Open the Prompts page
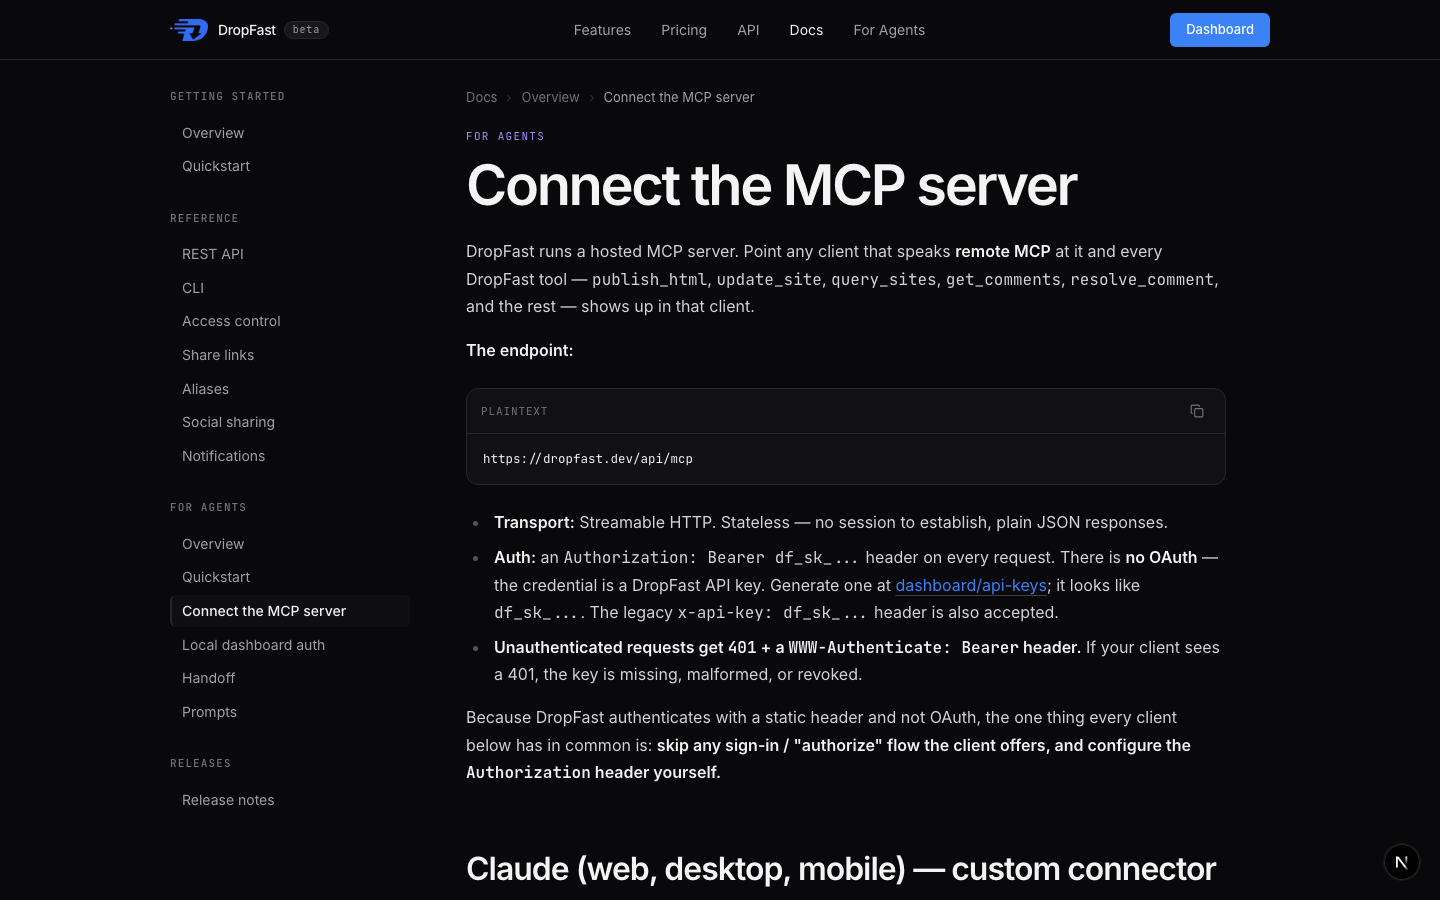This screenshot has height=900, width=1440. (x=290, y=712)
